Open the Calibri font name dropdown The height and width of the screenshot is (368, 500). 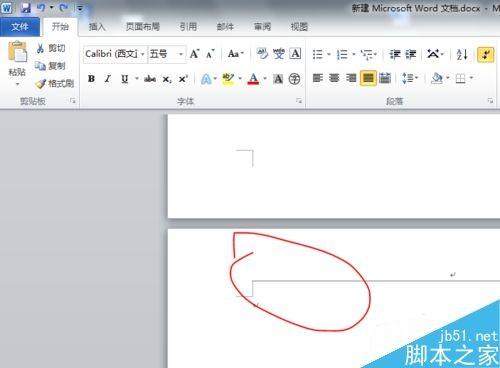click(x=142, y=54)
